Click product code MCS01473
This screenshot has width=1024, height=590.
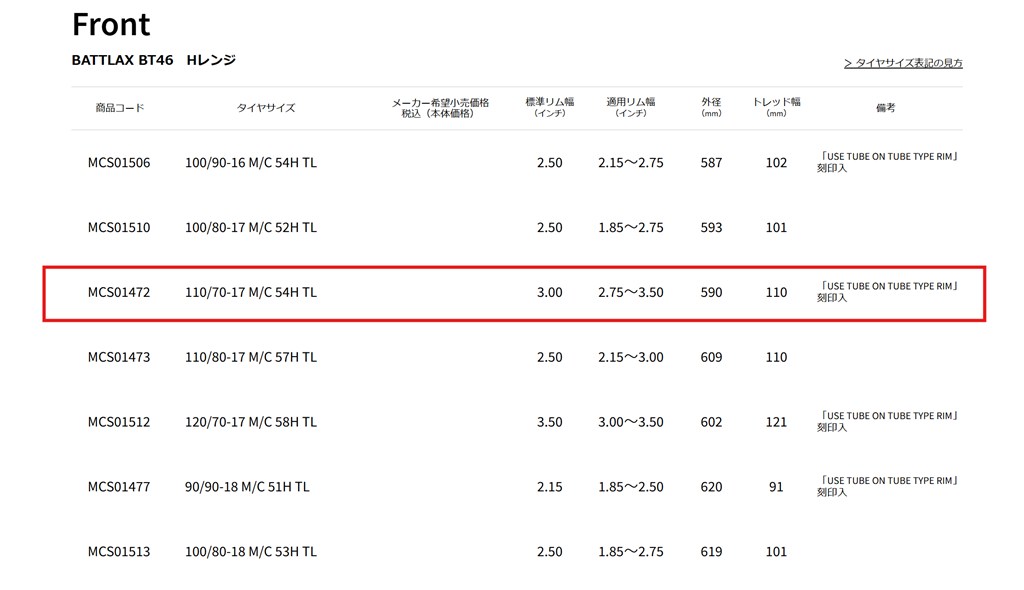pyautogui.click(x=119, y=357)
